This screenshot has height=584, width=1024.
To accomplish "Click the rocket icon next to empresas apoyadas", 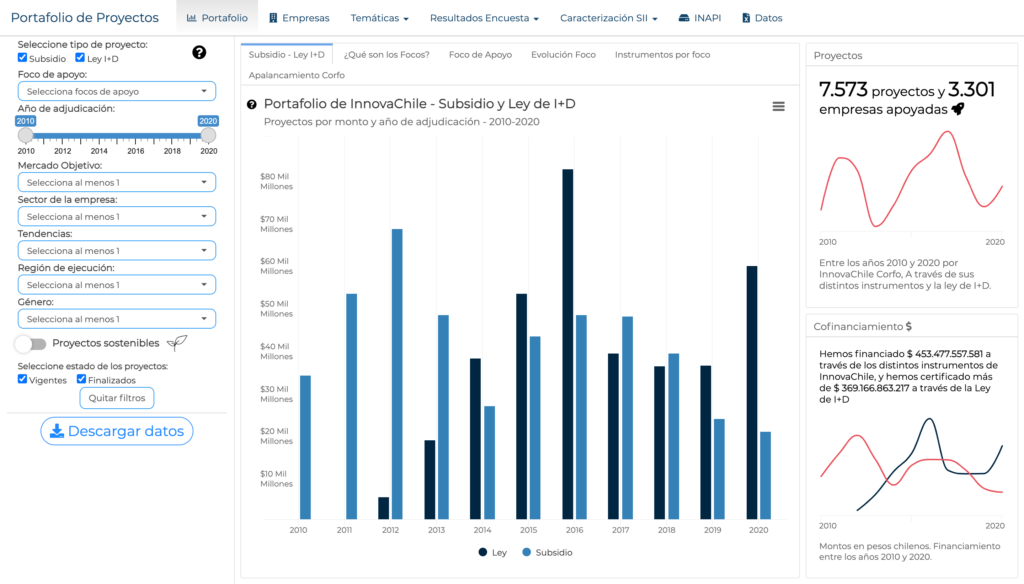I will click(957, 110).
